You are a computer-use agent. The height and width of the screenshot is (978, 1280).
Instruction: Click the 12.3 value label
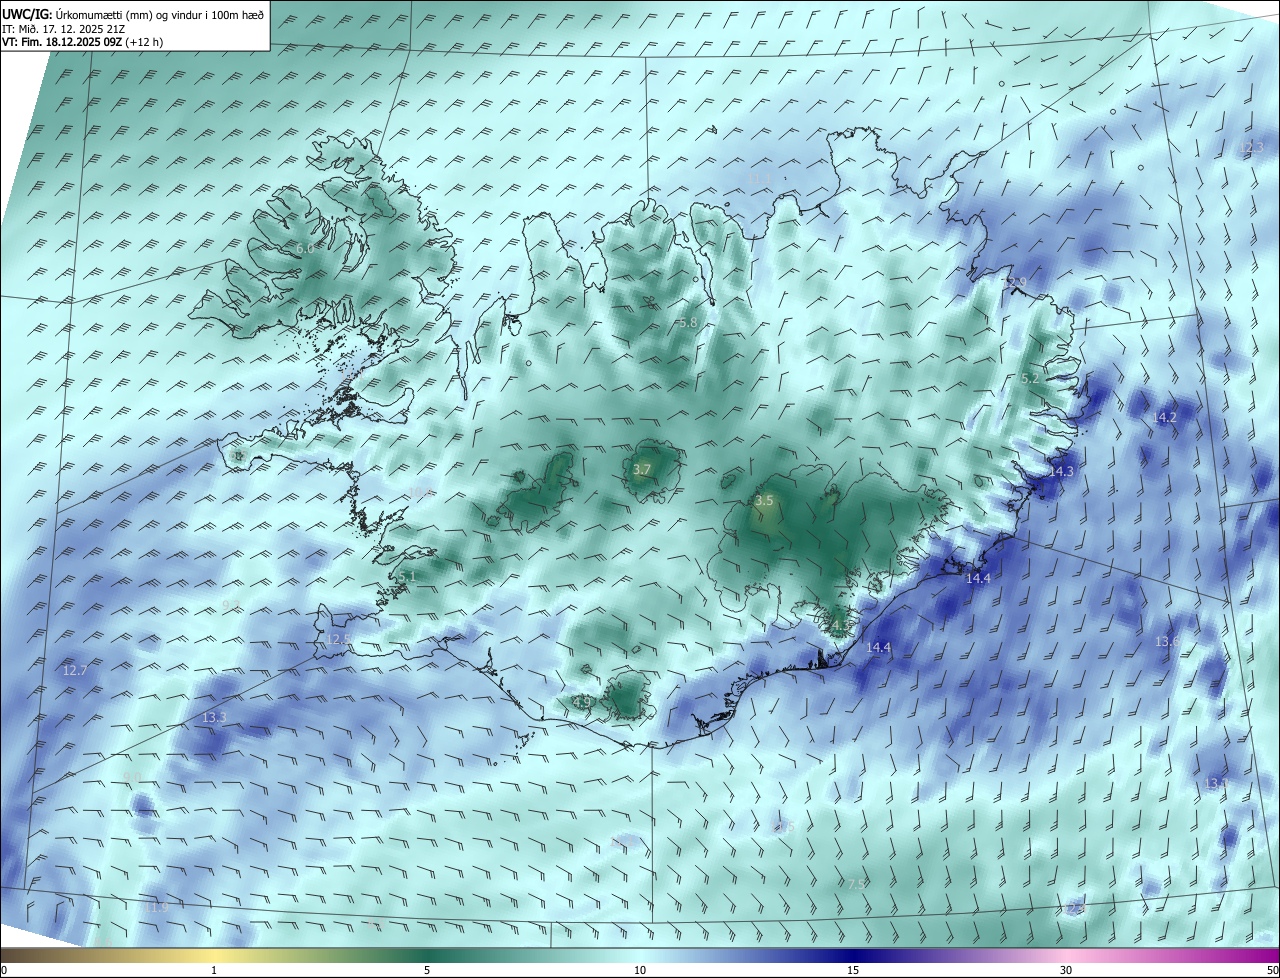[1251, 147]
